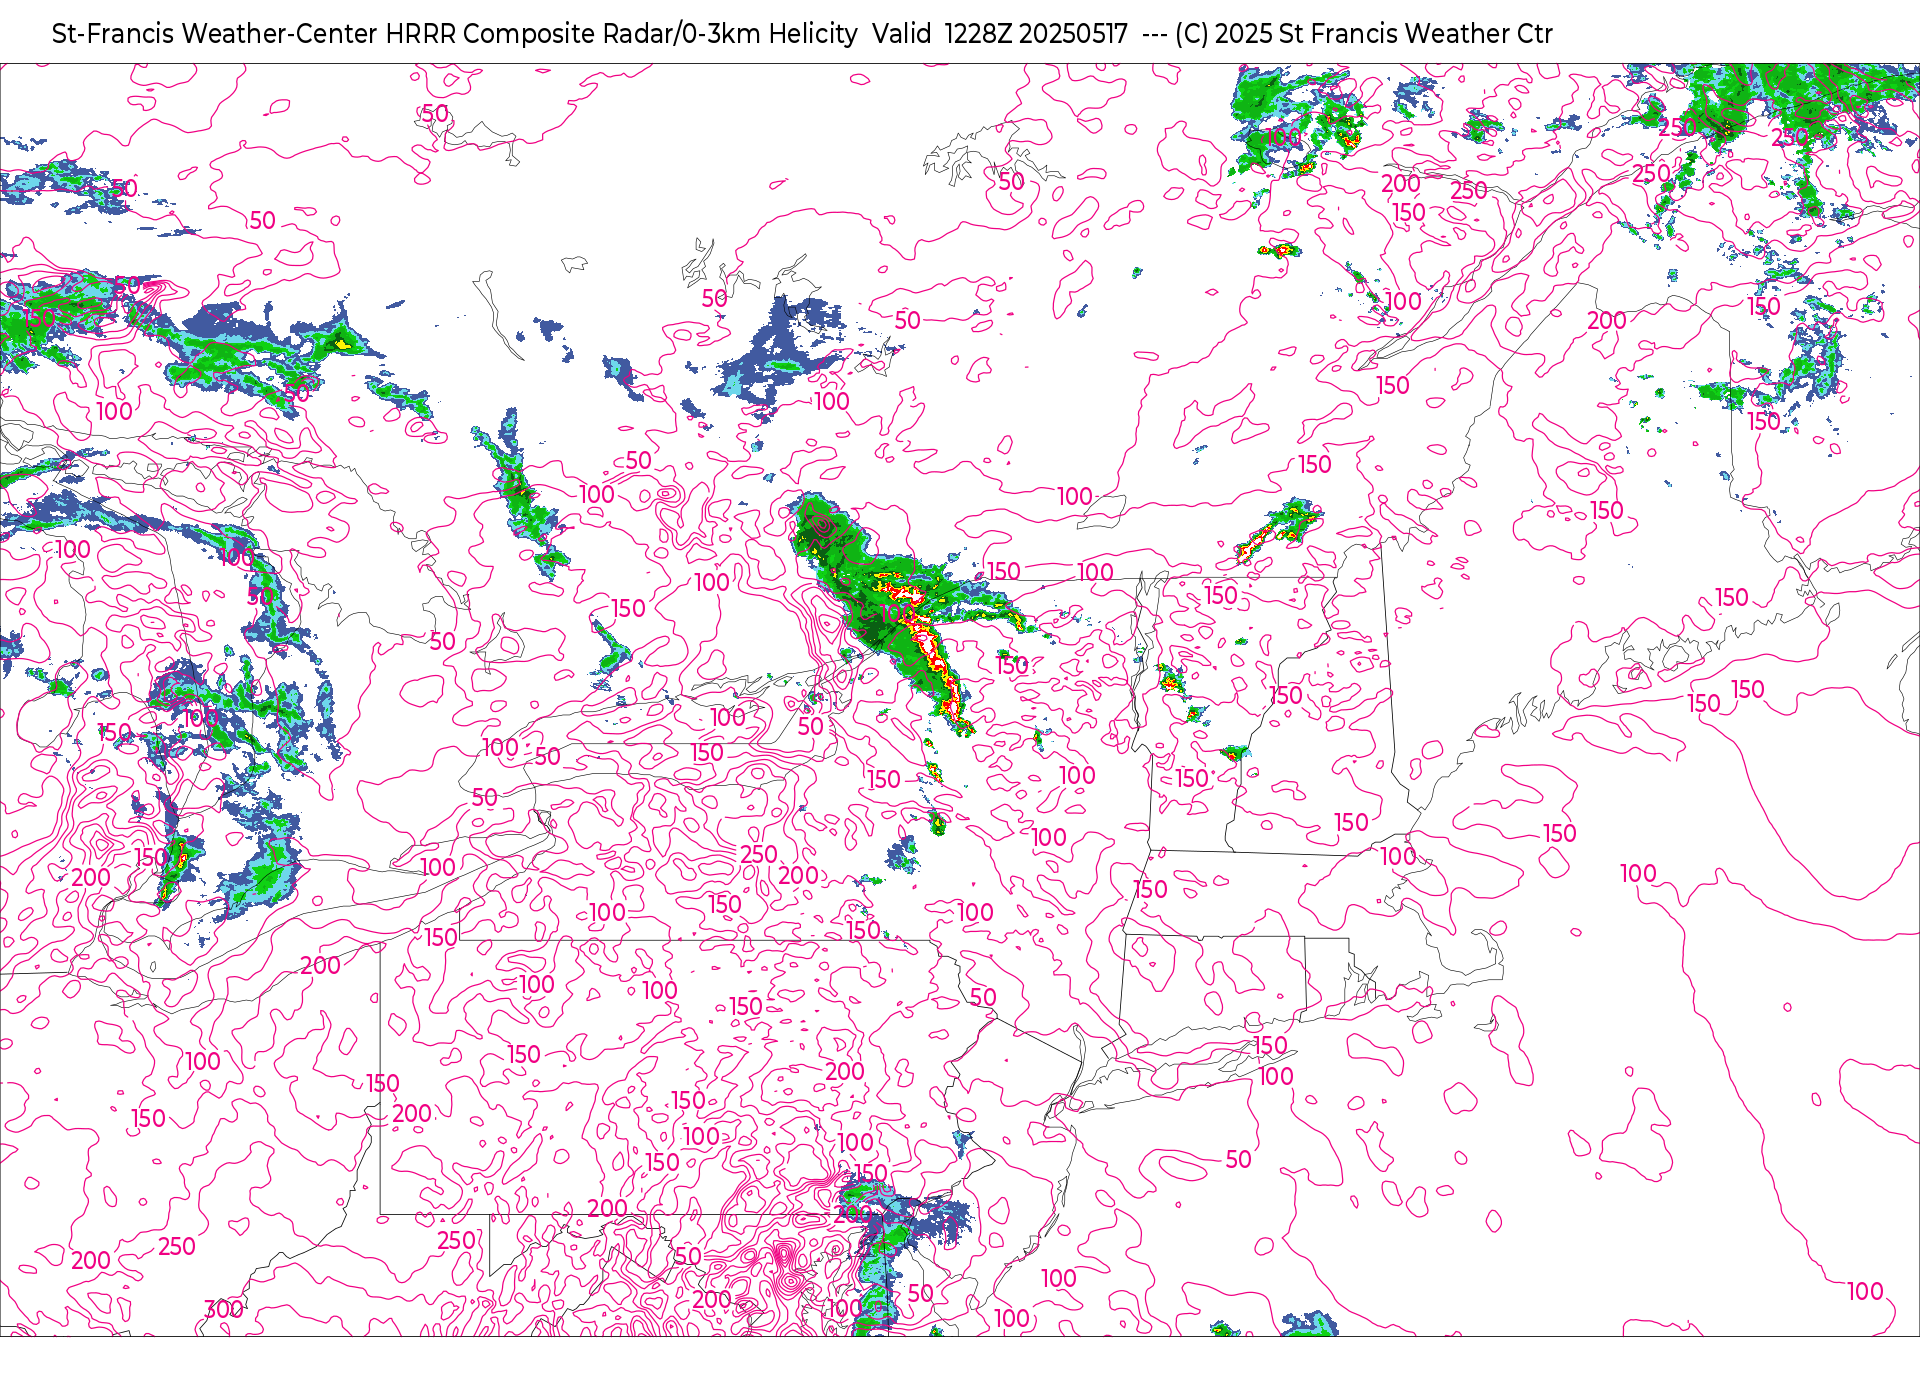Click the "(C) 2025 St Francis Weather Ctr" copyright text
This screenshot has height=1400, width=1920.
pos(1364,34)
